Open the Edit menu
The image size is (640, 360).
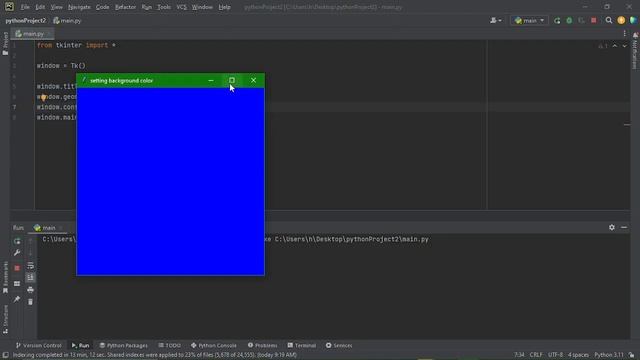coord(40,7)
